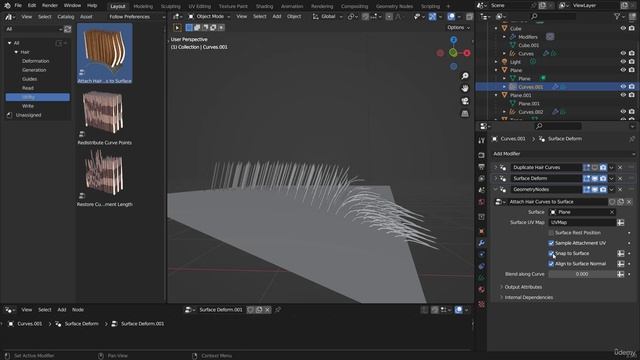Disable render camera for Plane.001
Image resolution: width=640 pixels, height=360 pixels.
(x=631, y=95)
